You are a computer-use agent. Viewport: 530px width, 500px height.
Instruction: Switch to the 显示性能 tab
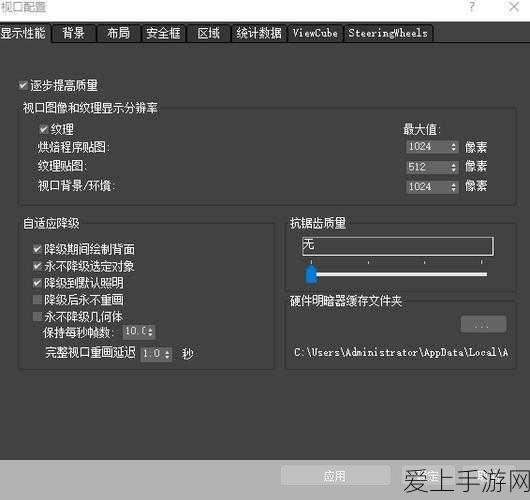pos(24,33)
